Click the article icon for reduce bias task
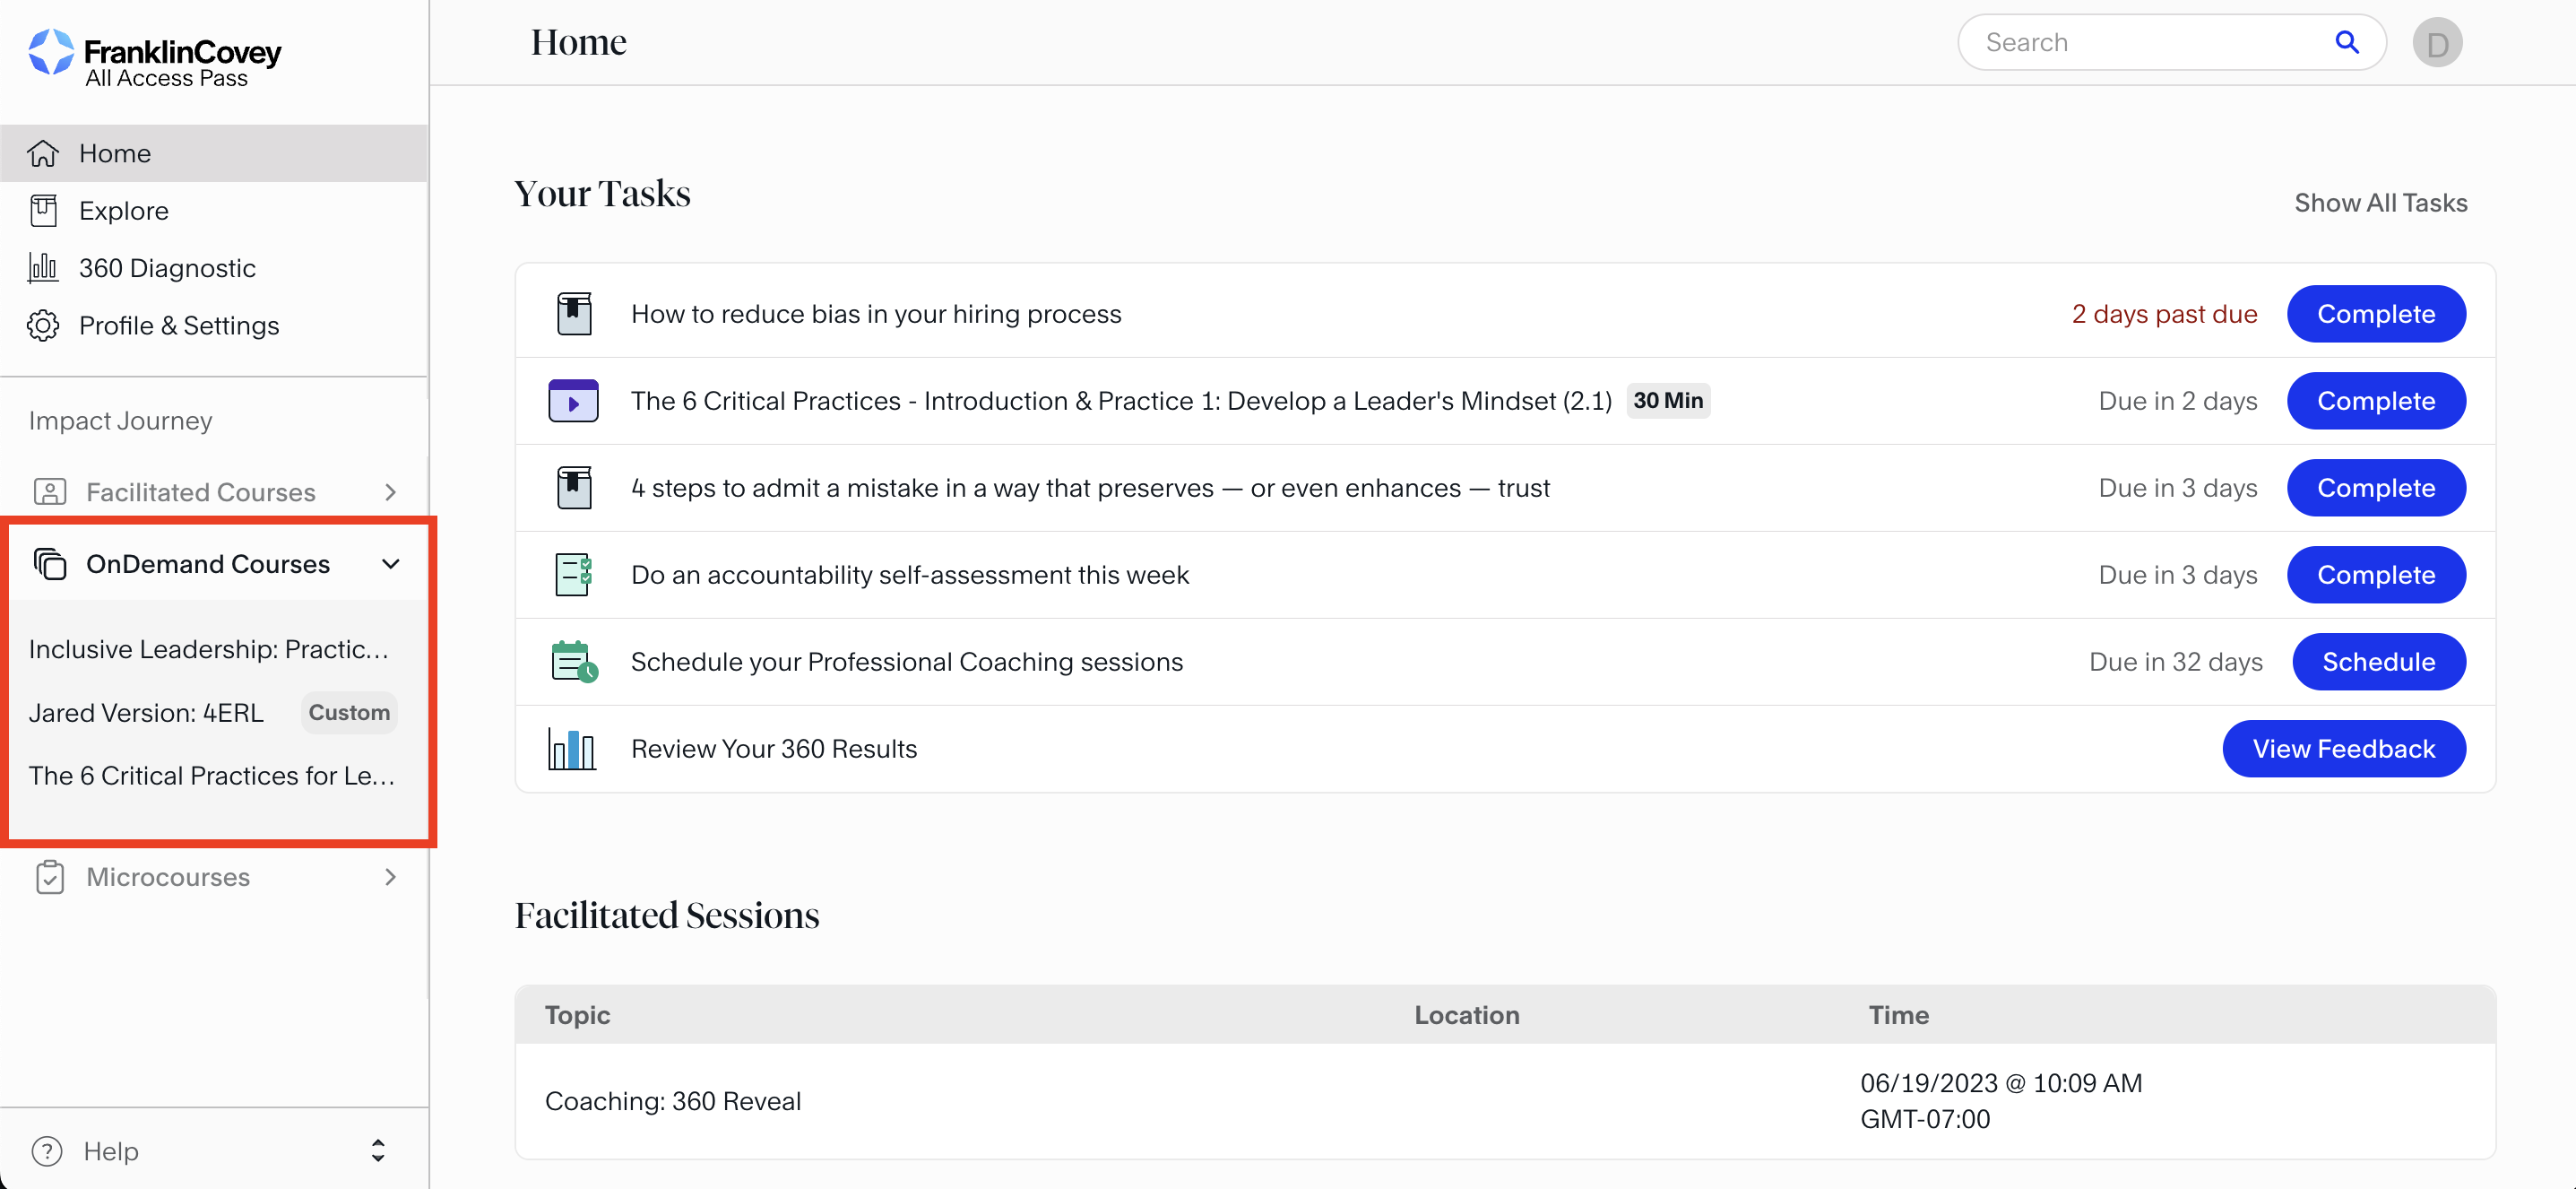 (x=574, y=314)
